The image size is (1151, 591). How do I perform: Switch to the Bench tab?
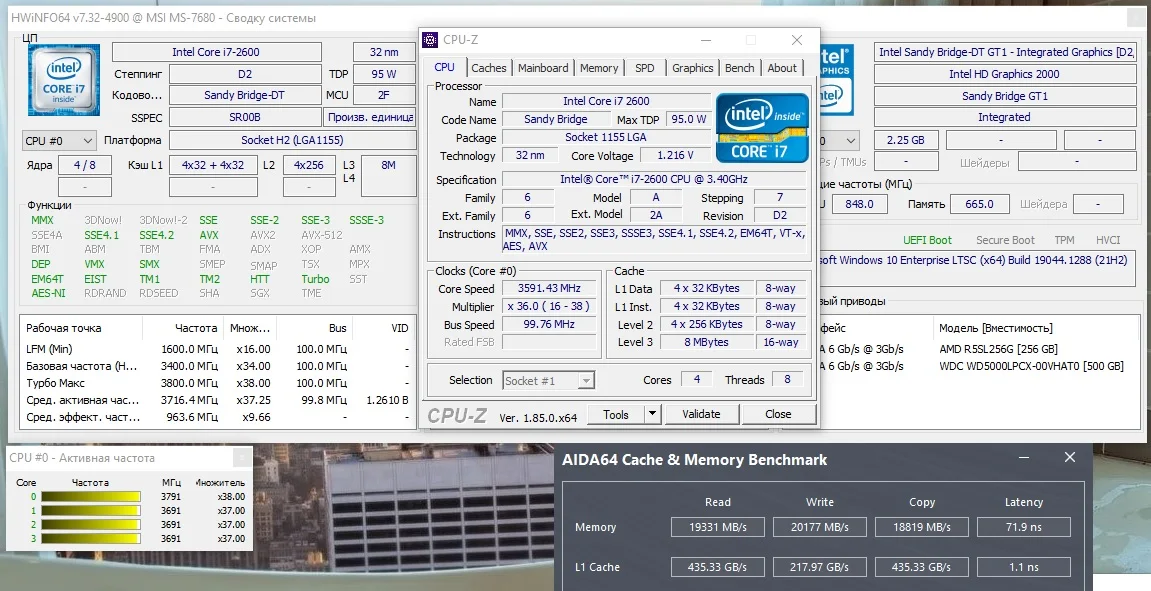tap(739, 68)
